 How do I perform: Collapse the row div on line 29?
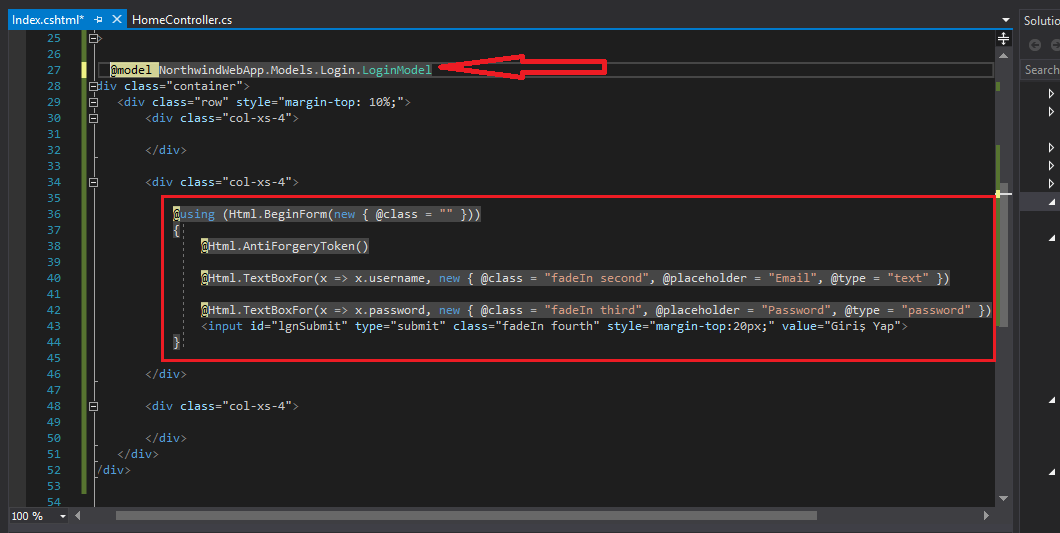[x=95, y=102]
